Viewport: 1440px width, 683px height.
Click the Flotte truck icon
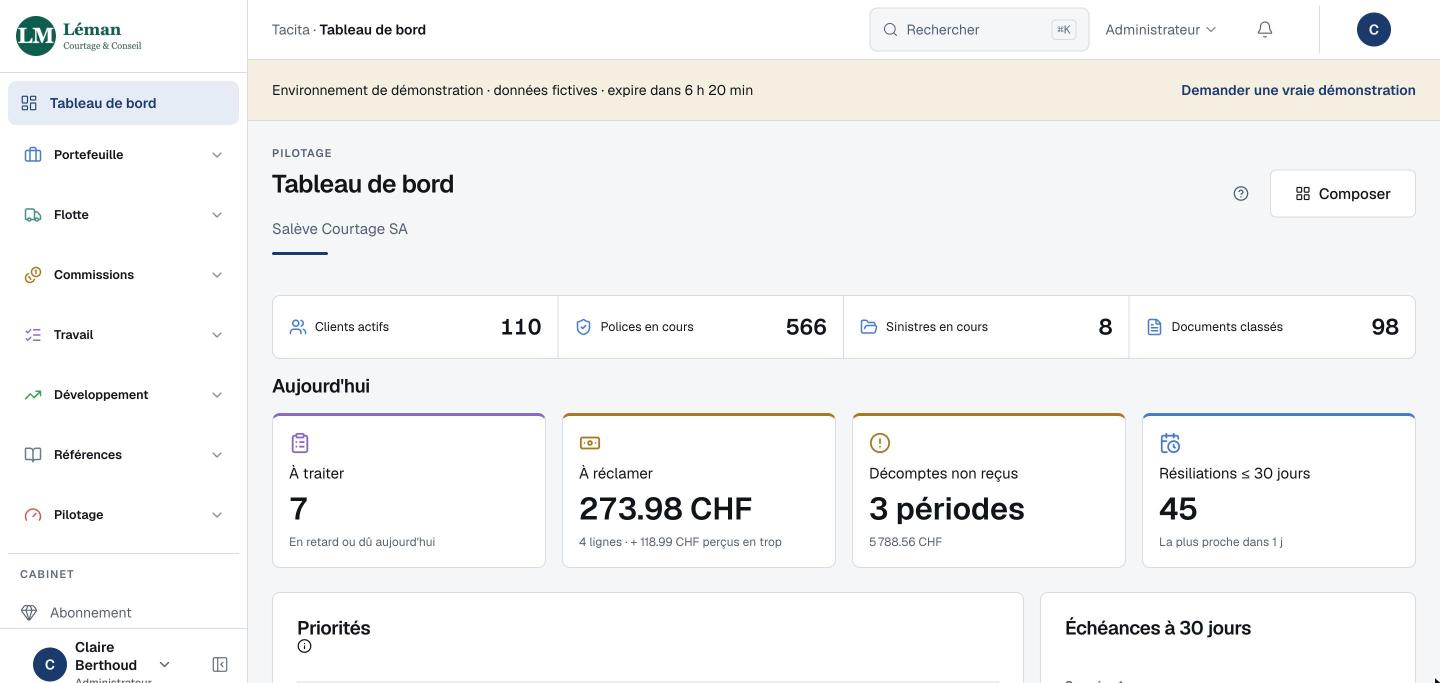[33, 215]
